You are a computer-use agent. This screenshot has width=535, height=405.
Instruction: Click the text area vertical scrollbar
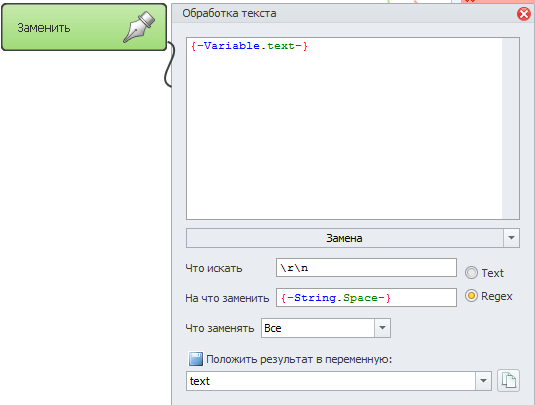pos(510,128)
